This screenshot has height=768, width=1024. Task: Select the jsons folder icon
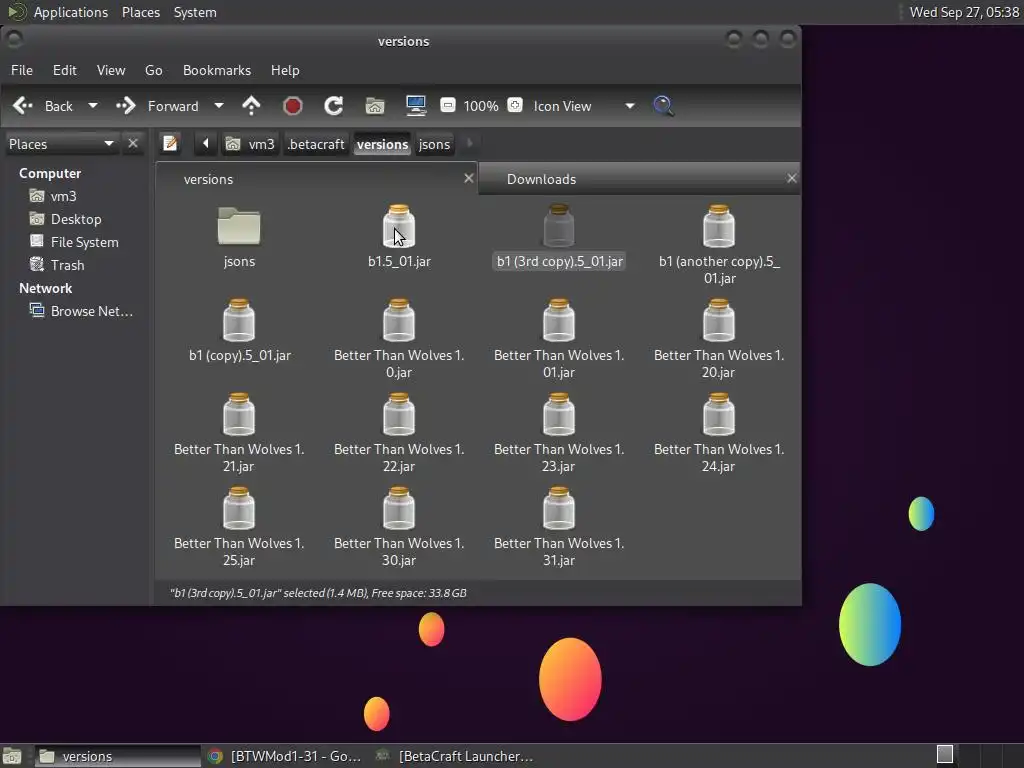pos(239,226)
